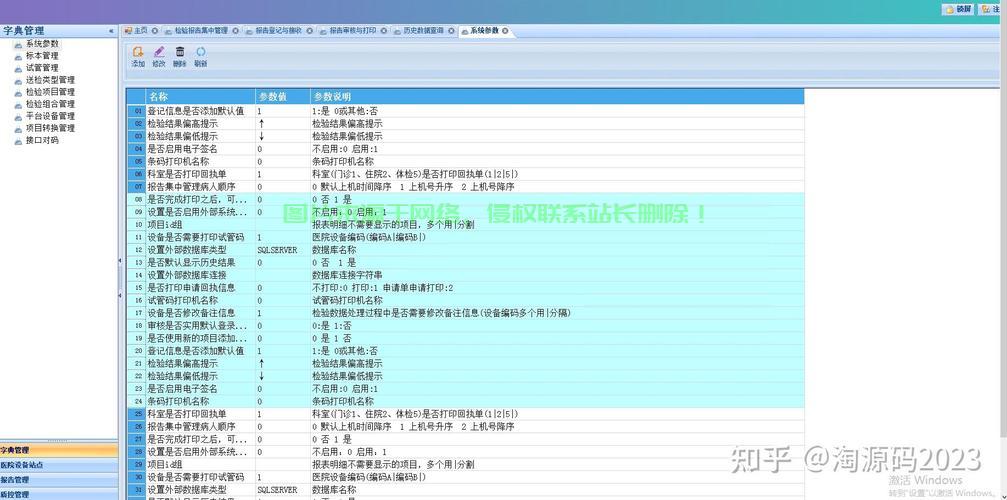Click the 删除 (delete) trash icon

[180, 52]
